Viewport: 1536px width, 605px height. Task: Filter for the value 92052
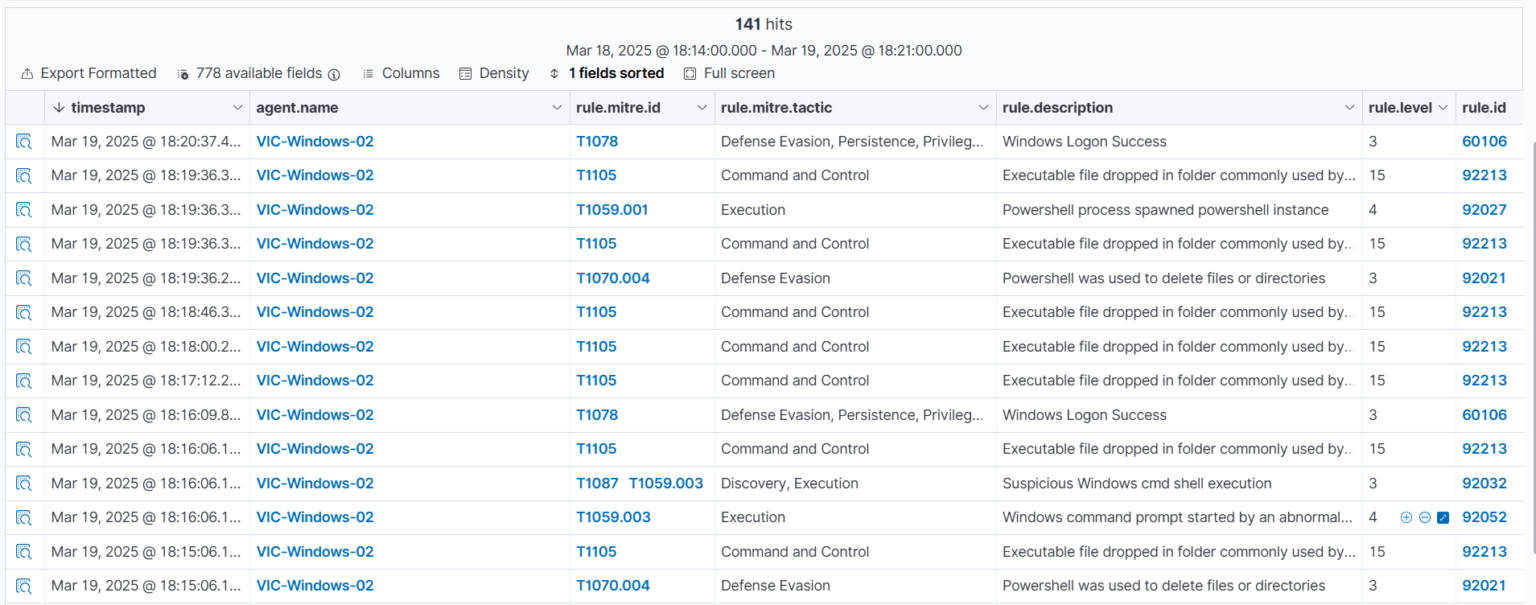pos(1405,517)
